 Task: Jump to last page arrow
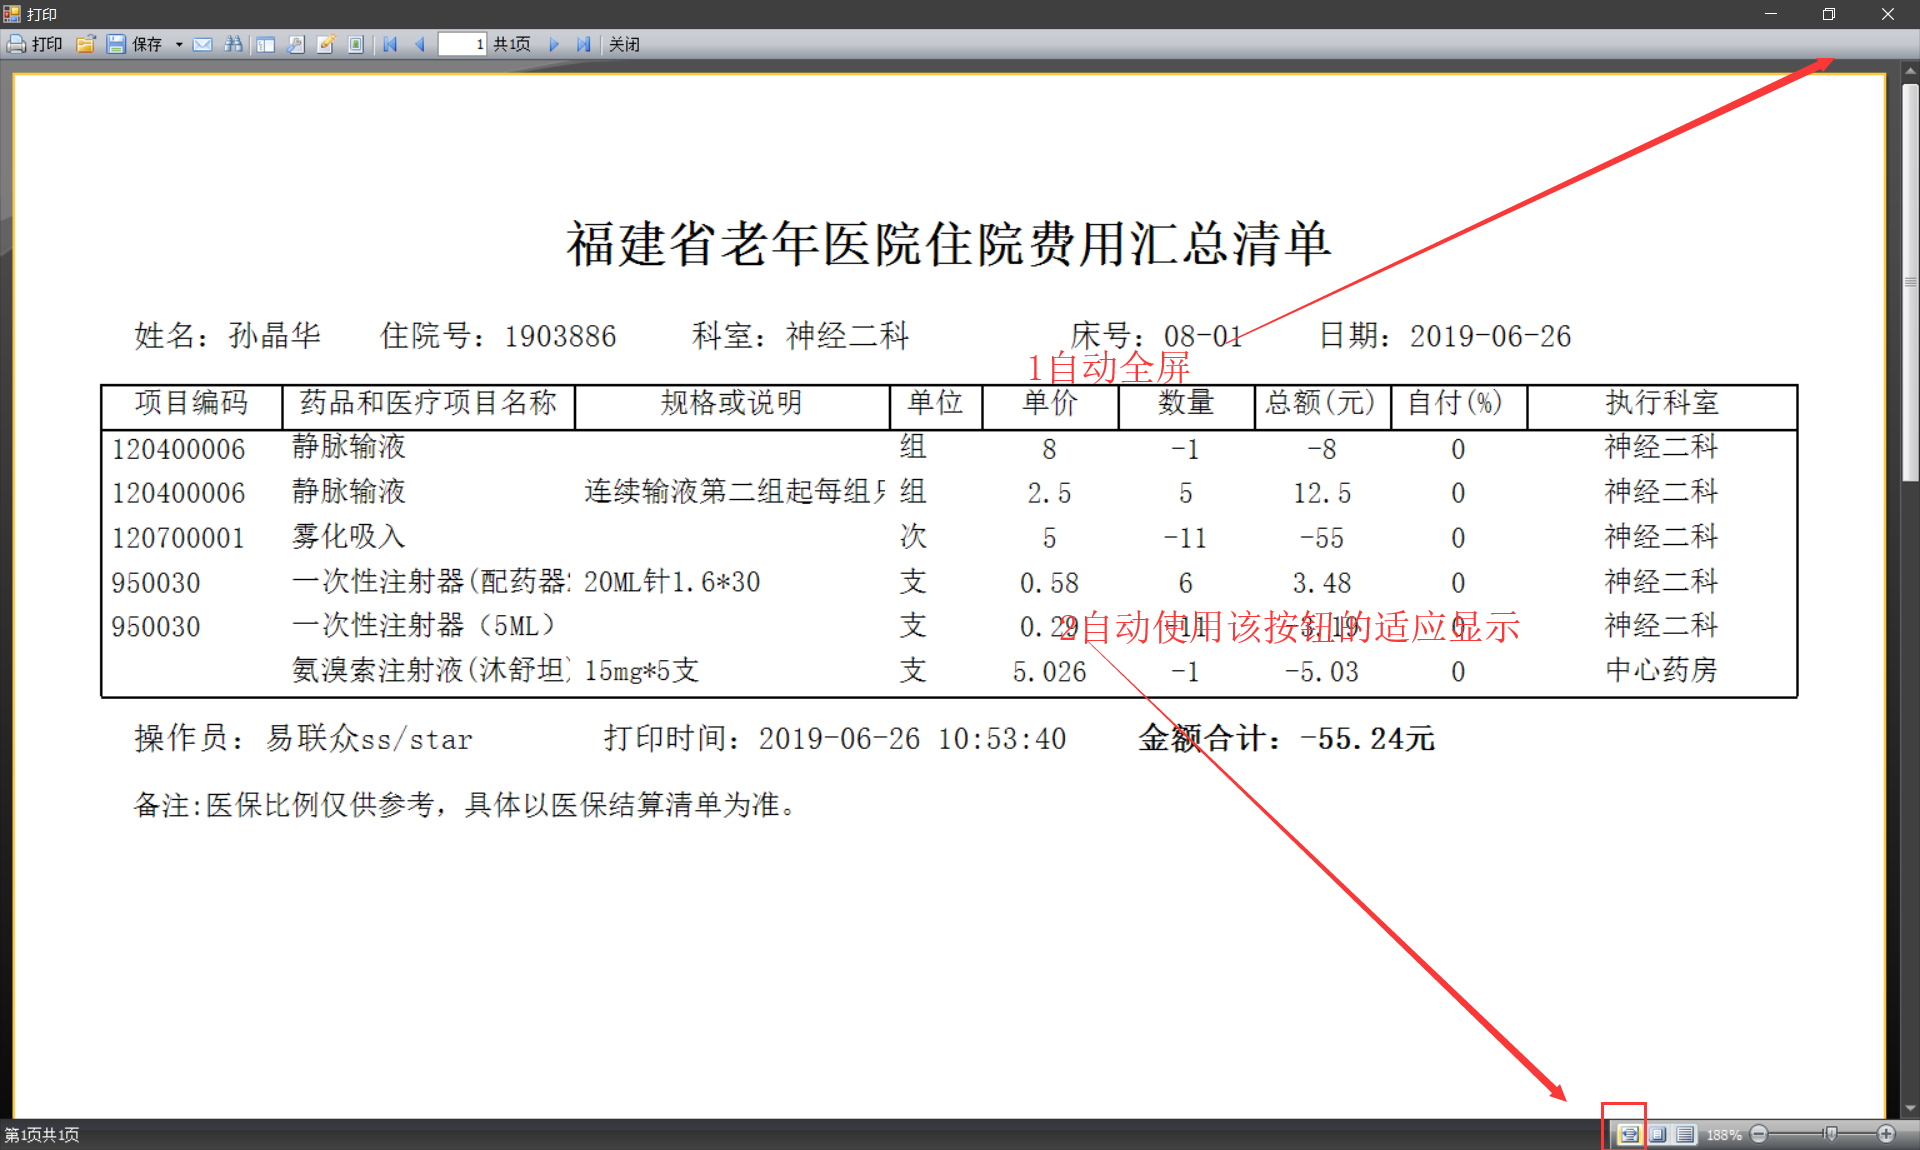[x=583, y=44]
